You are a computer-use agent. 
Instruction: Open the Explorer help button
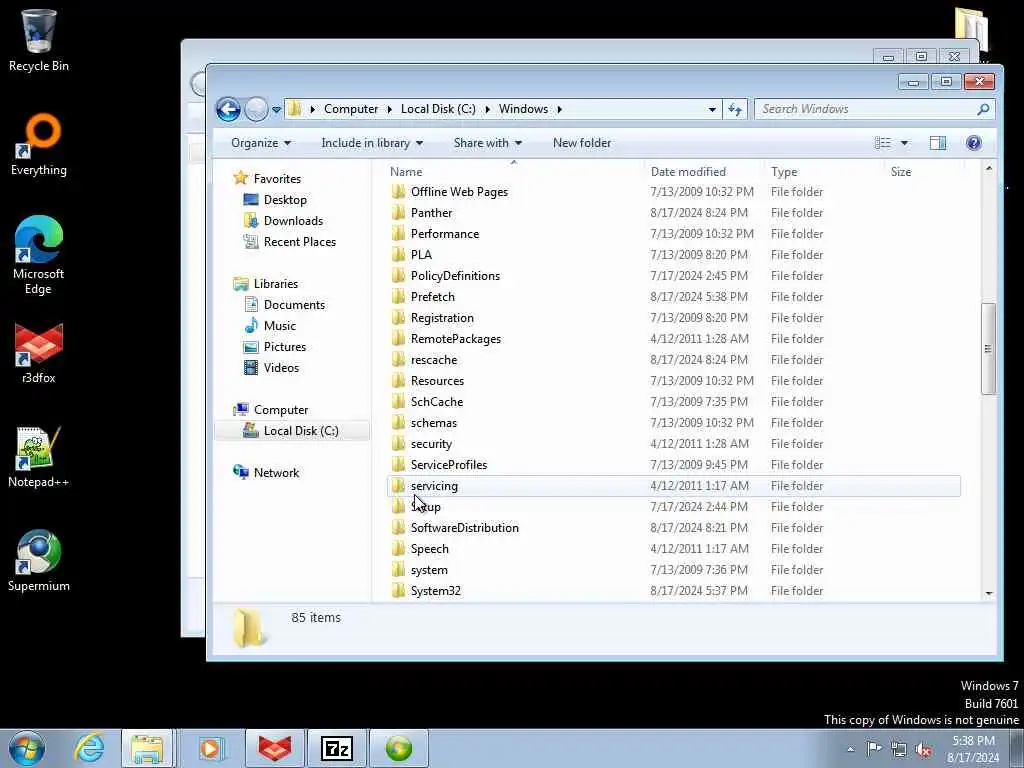973,143
